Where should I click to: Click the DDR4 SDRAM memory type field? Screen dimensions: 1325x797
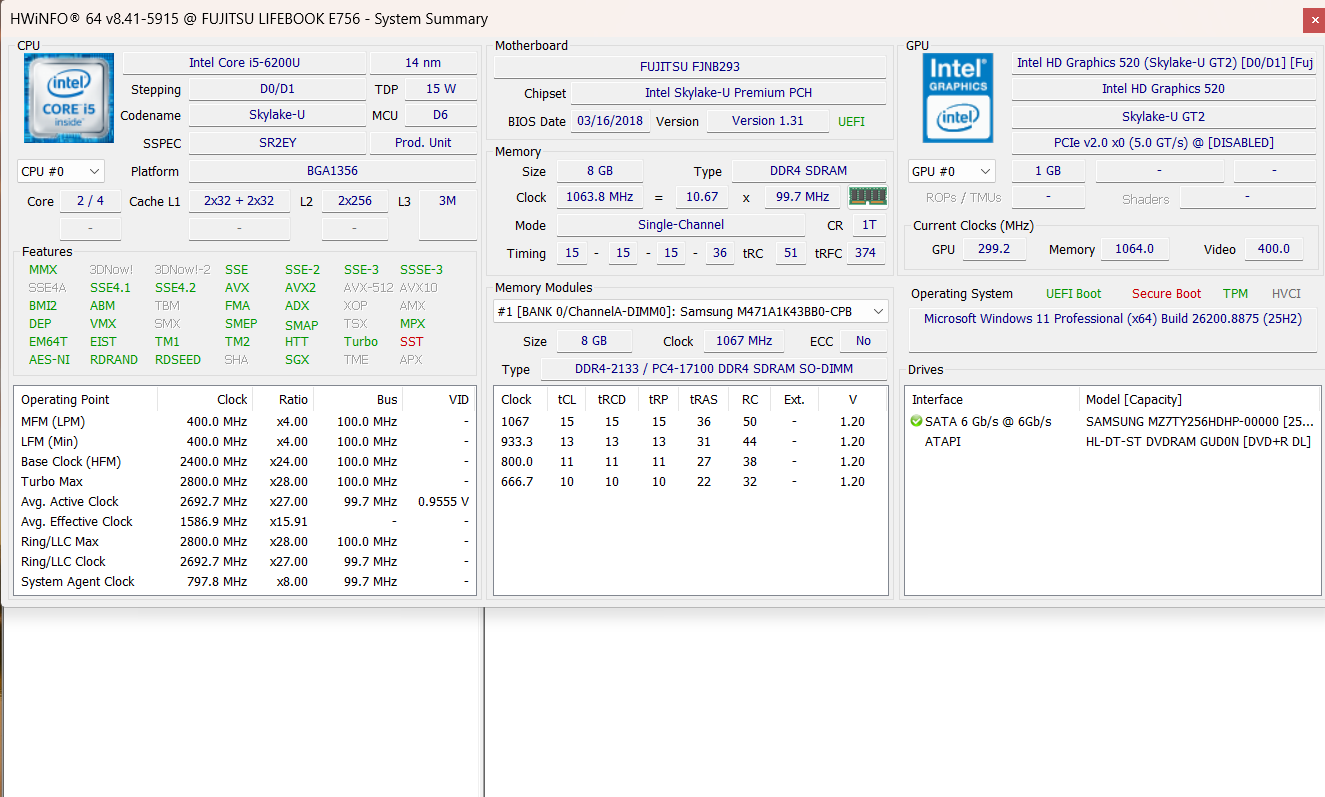(810, 171)
